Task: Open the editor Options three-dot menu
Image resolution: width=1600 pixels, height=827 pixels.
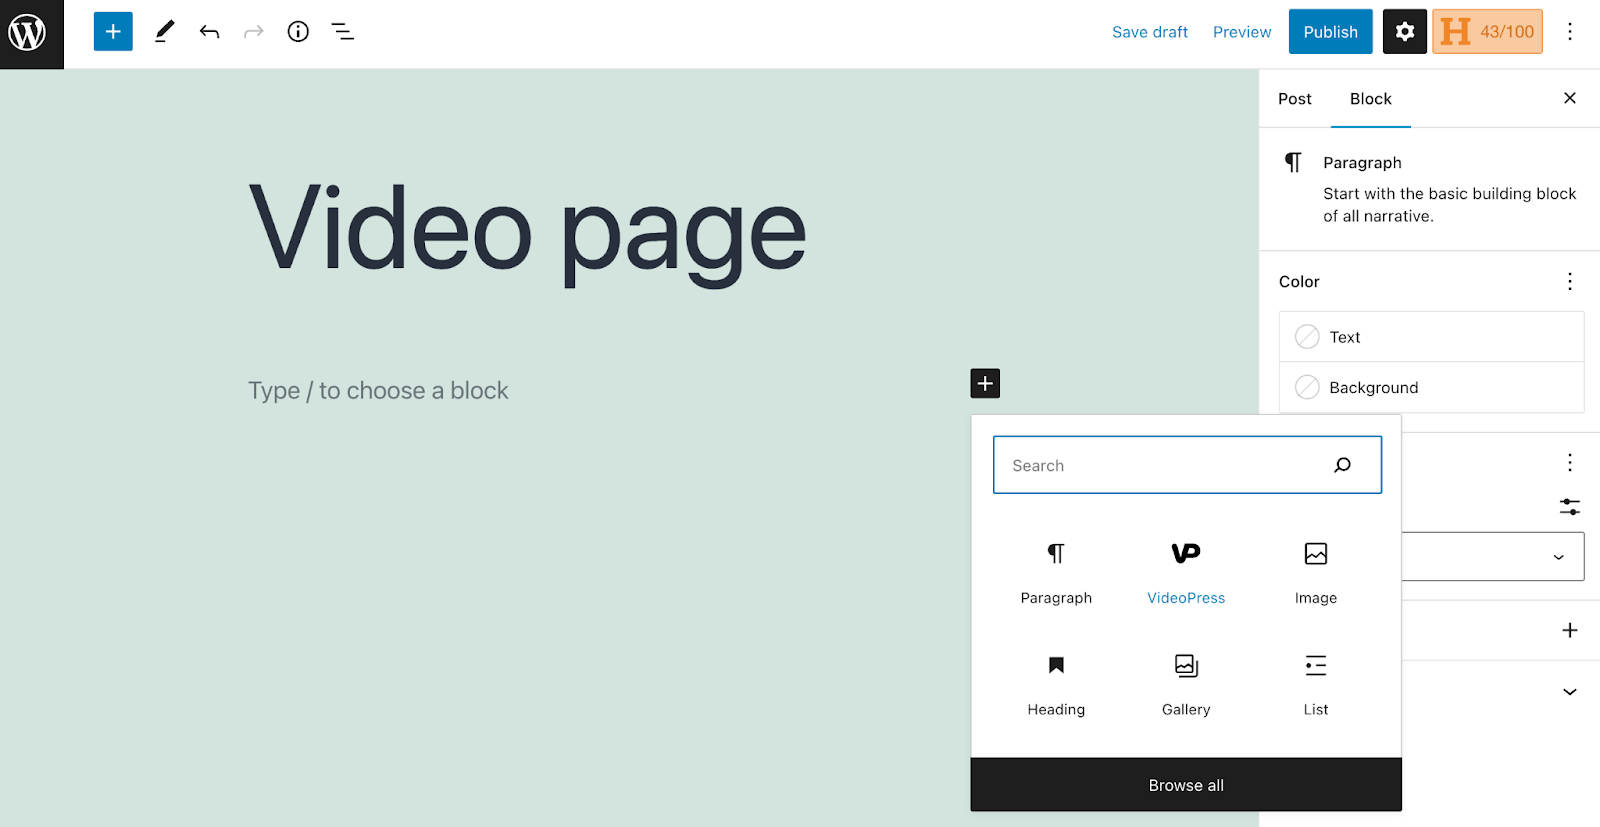Action: coord(1570,32)
